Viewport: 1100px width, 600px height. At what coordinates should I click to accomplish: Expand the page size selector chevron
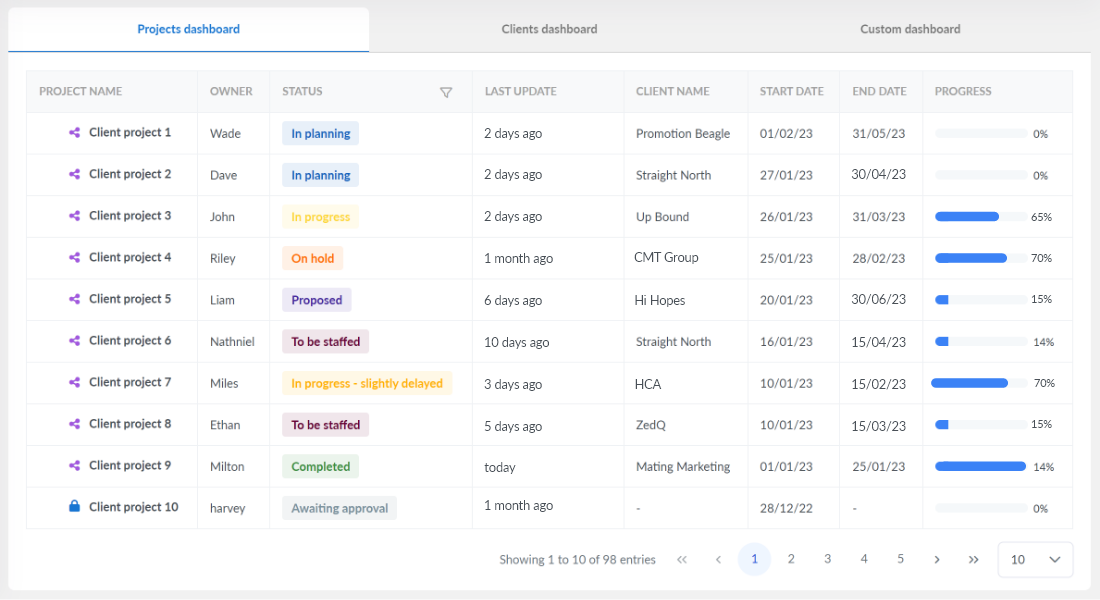(1054, 559)
